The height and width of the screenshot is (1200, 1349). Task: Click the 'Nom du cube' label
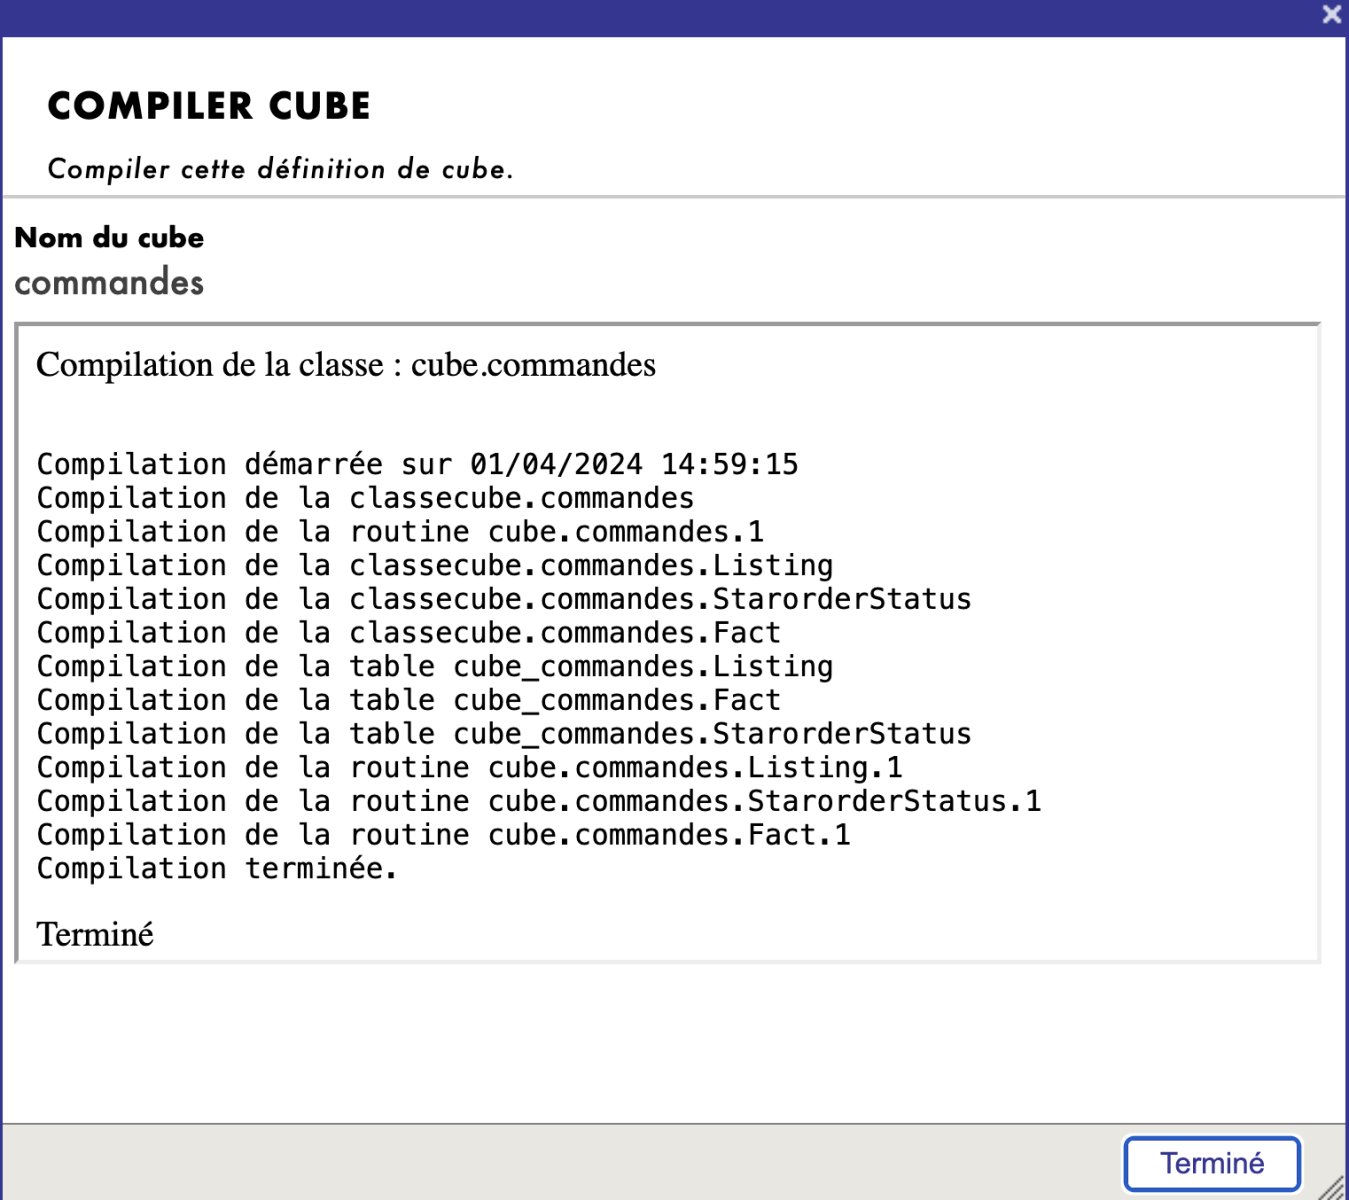(x=109, y=238)
